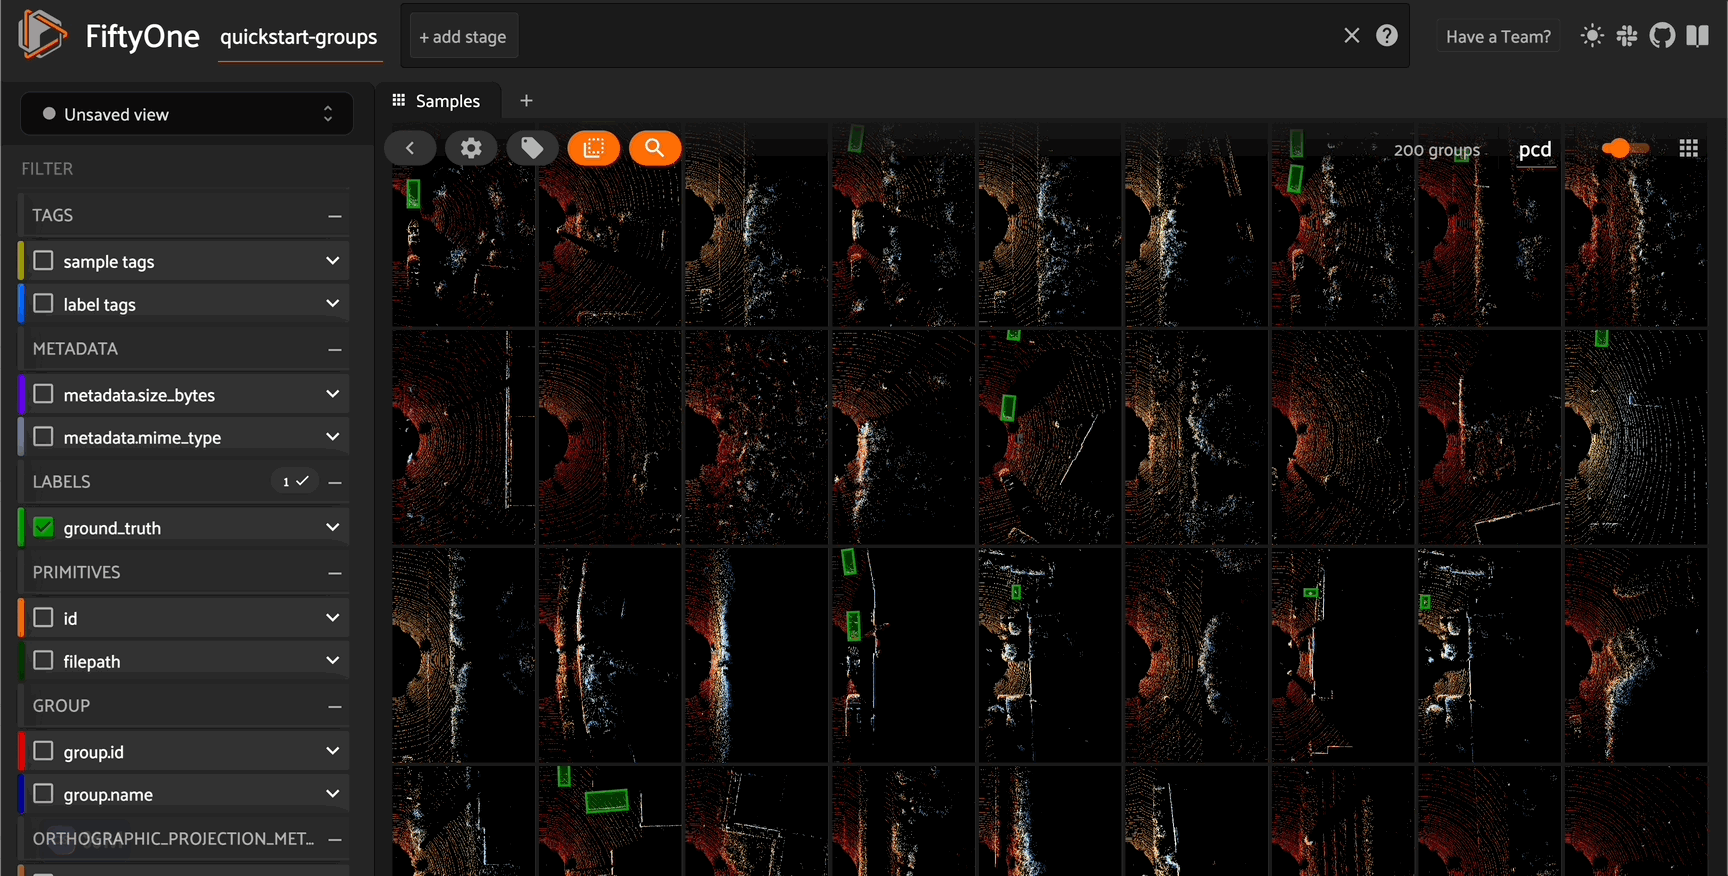Viewport: 1728px width, 876px height.
Task: Check the sample tags checkbox
Action: coord(43,261)
